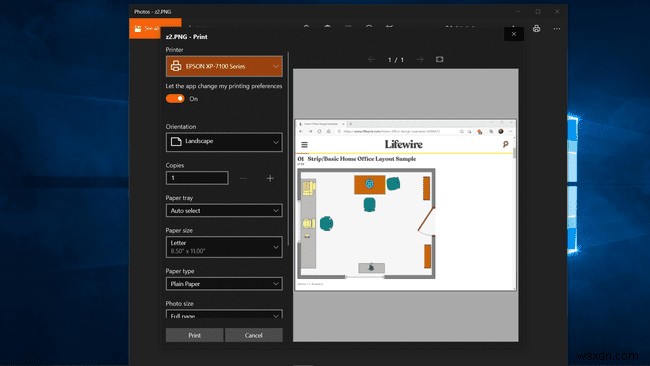Open the Paper type Plain Paper dropdown
This screenshot has width=650, height=366.
pos(224,284)
